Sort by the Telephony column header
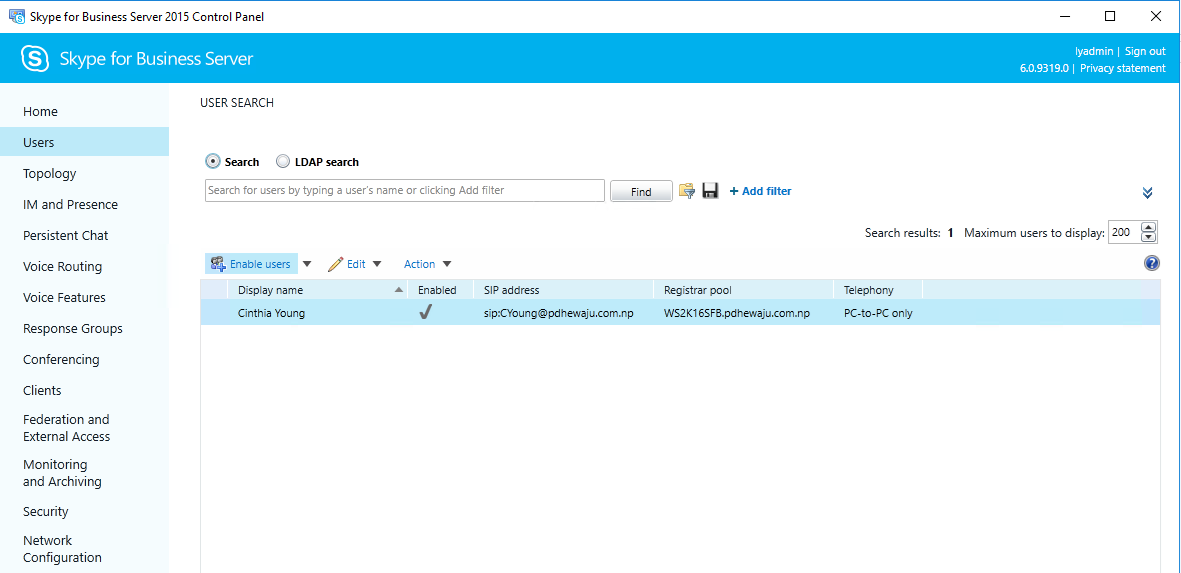This screenshot has height=573, width=1181. click(878, 290)
